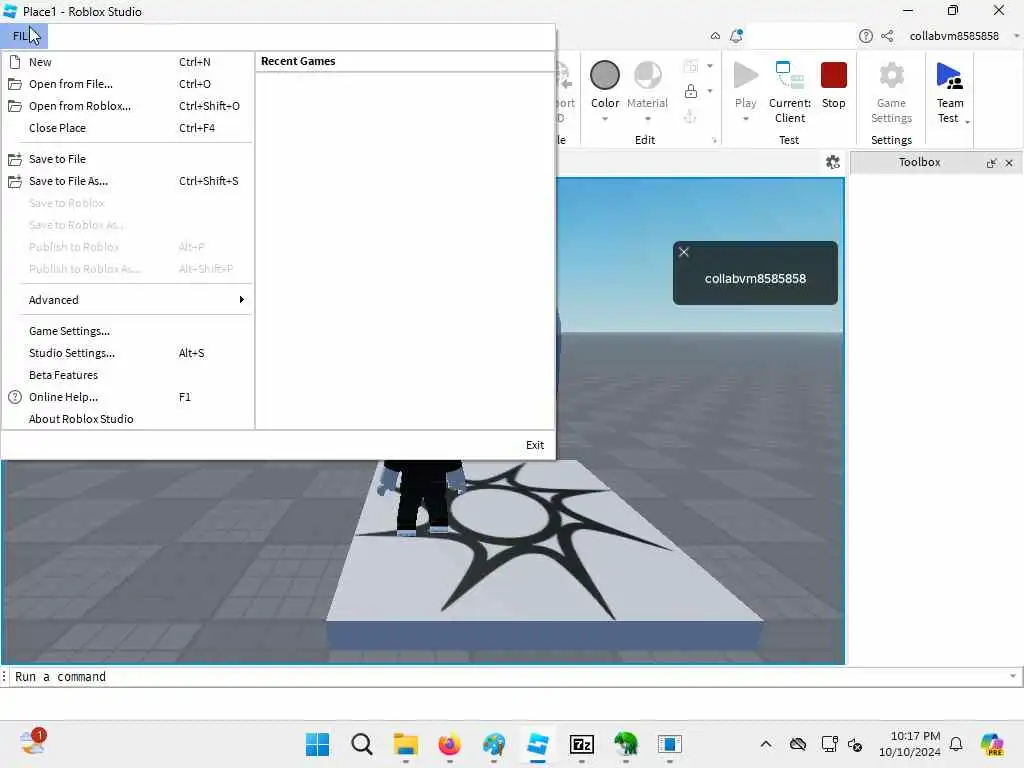Show hidden system tray icons
1024x768 pixels.
766,744
